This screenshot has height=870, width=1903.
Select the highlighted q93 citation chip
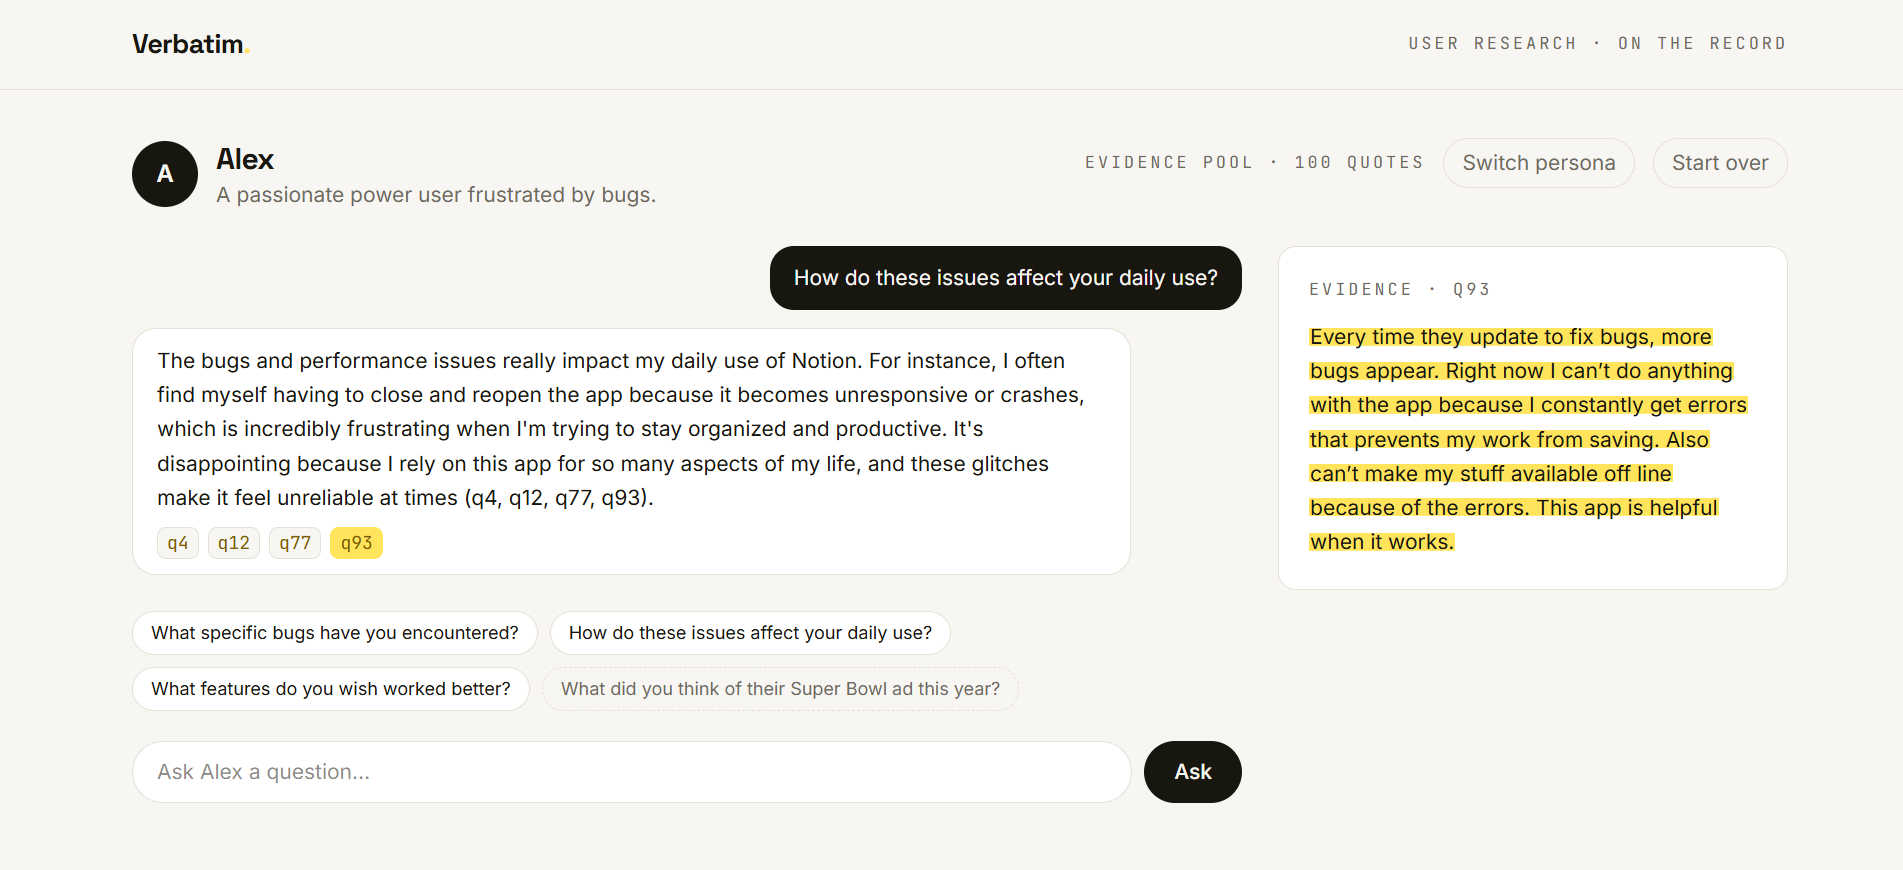pos(356,543)
